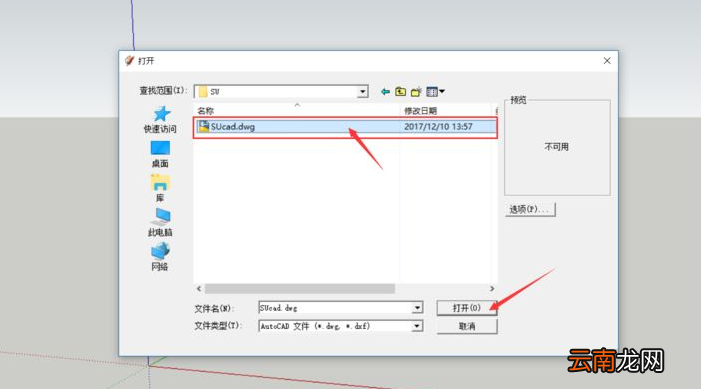701x389 pixels.
Task: Expand the file name (文件名) dropdown arrow
Action: click(417, 308)
